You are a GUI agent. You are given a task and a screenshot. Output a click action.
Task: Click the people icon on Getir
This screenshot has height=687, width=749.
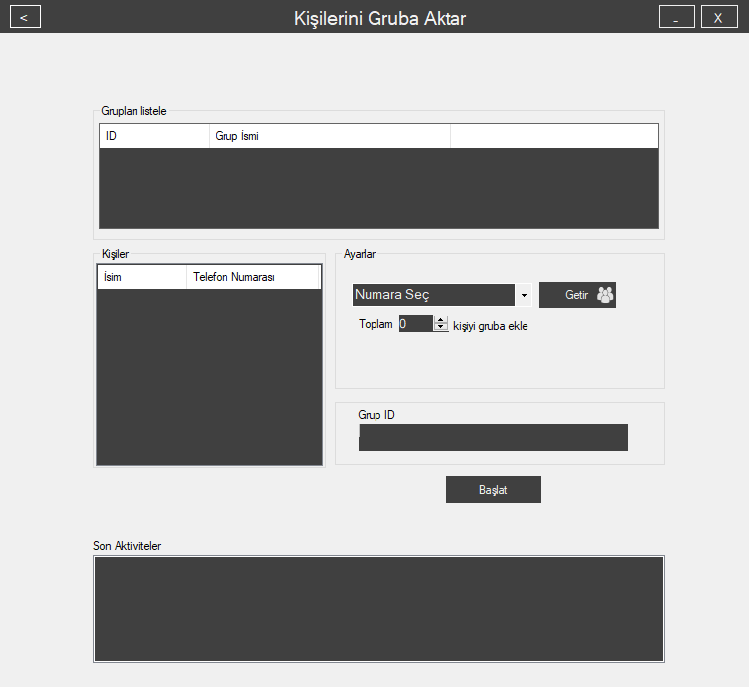(x=605, y=295)
